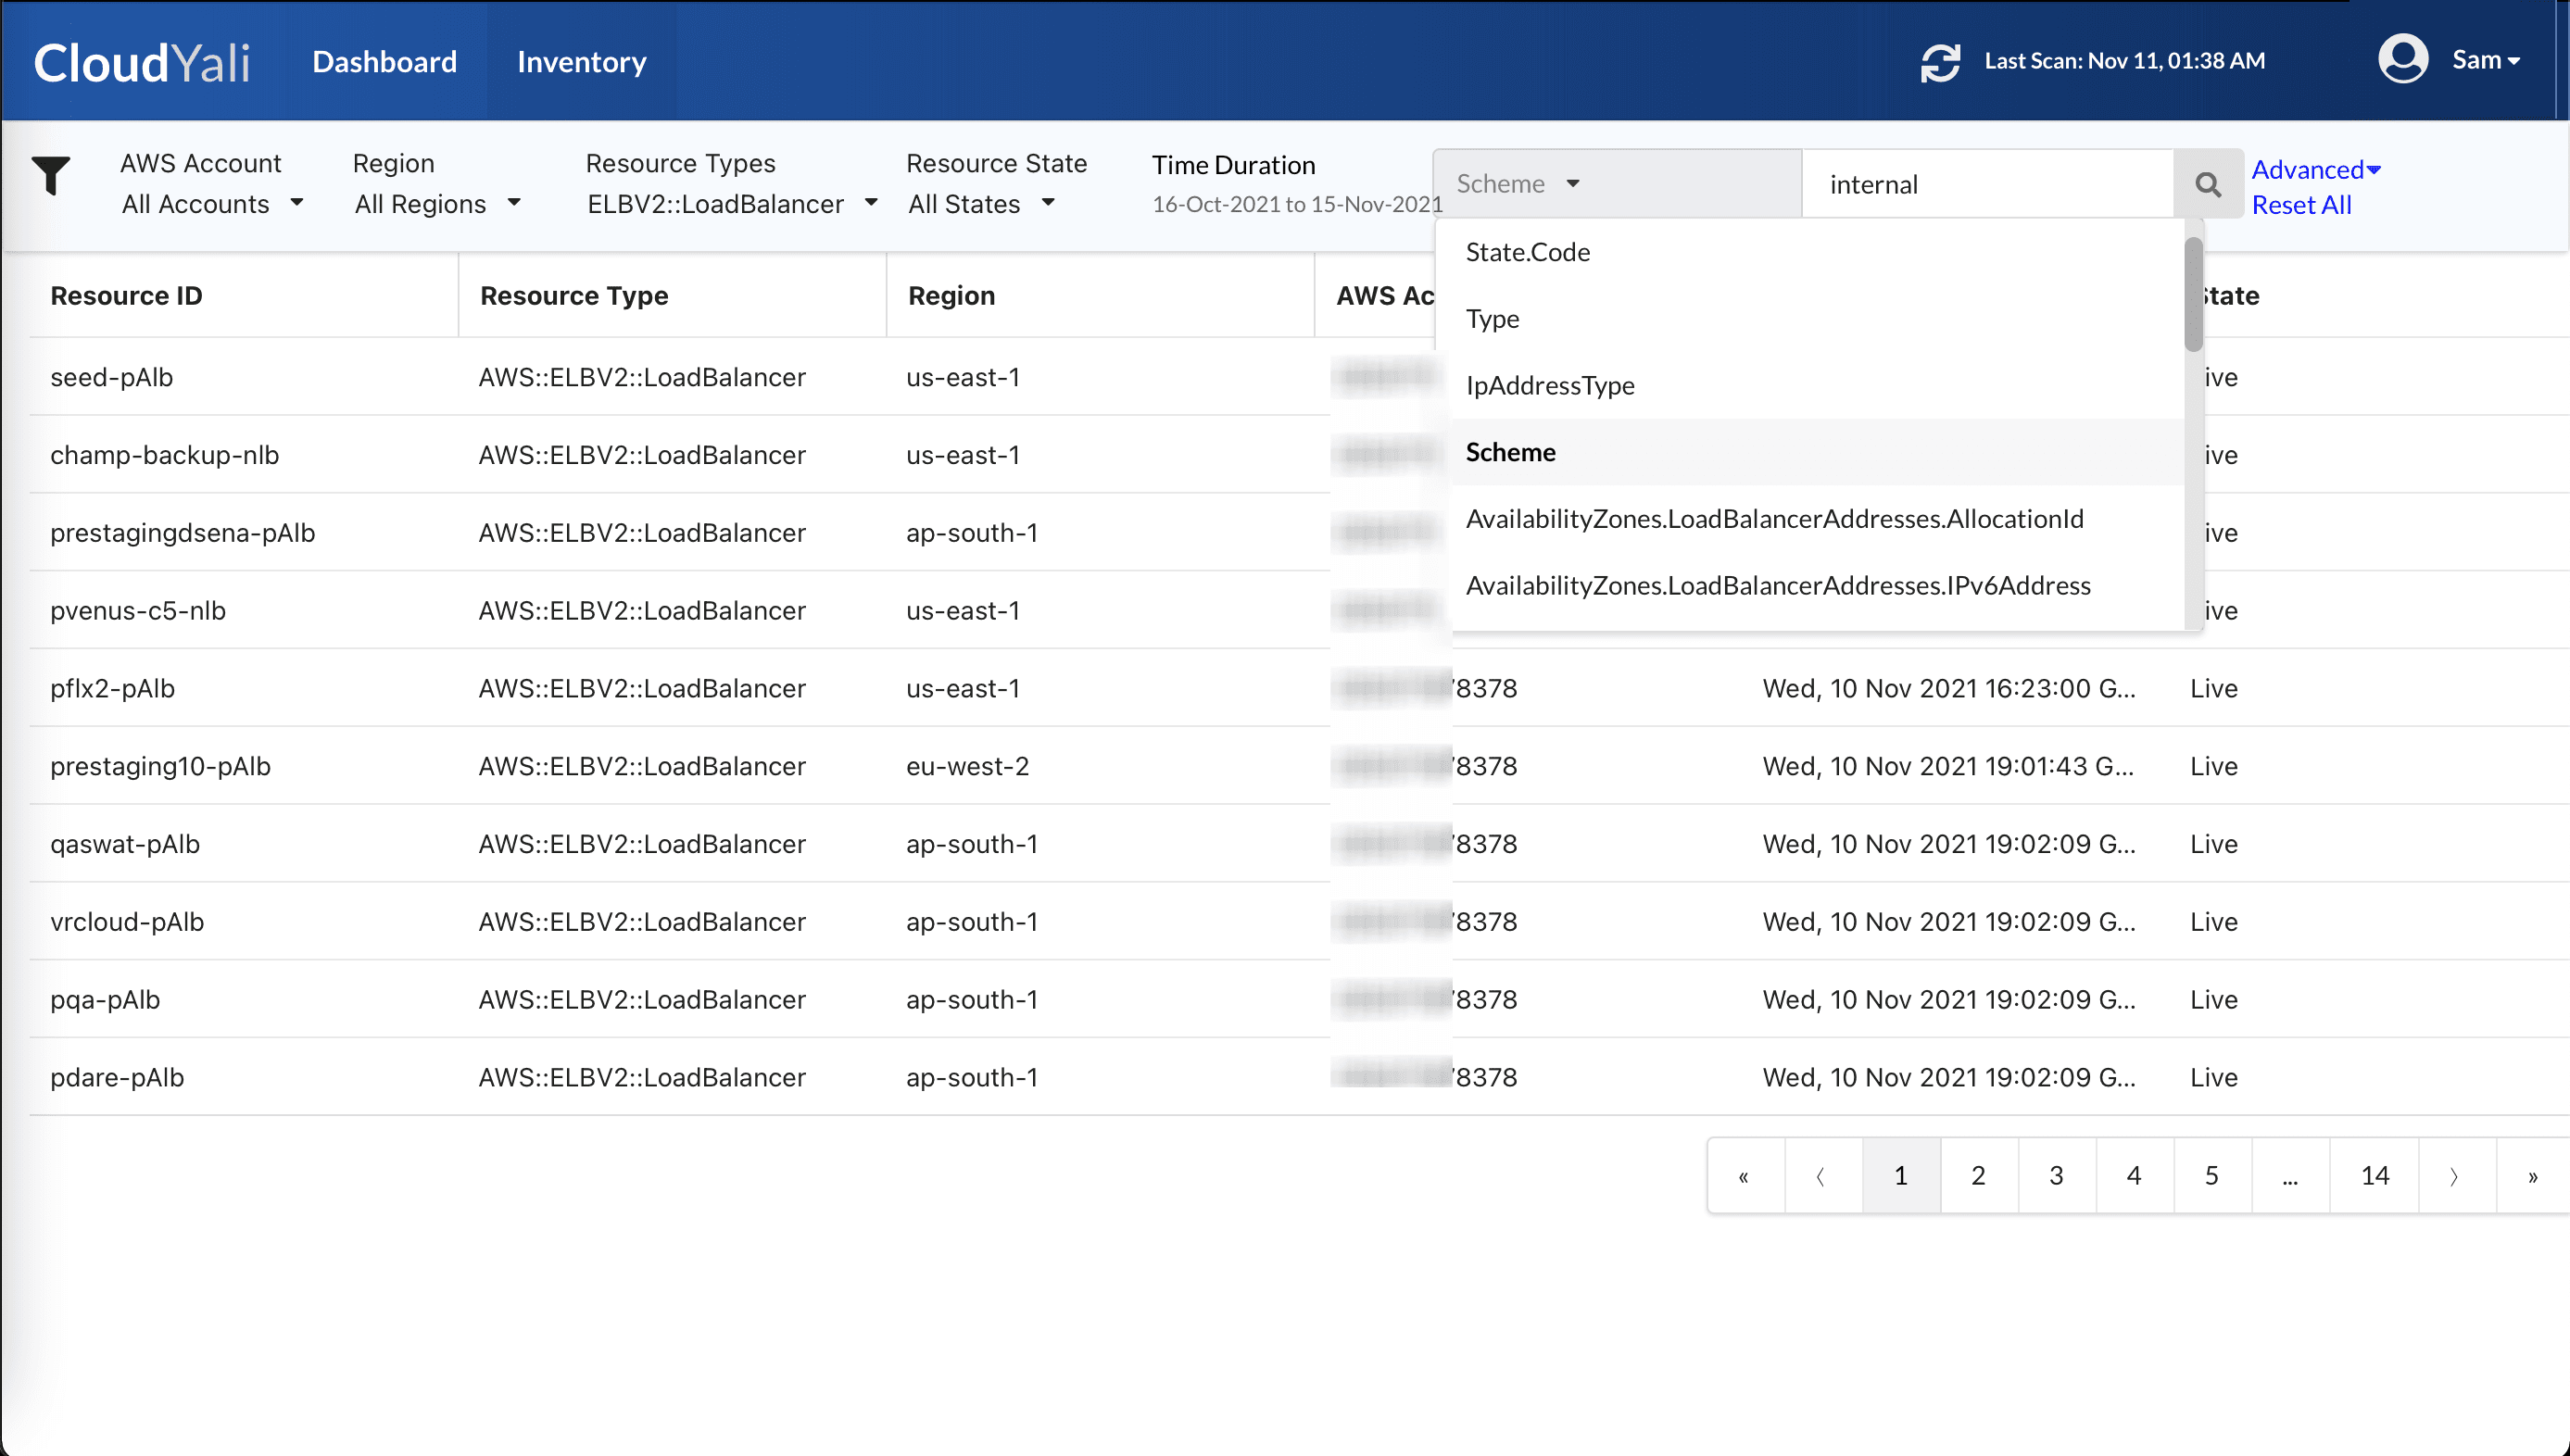
Task: Open the Dashboard tab
Action: (384, 62)
